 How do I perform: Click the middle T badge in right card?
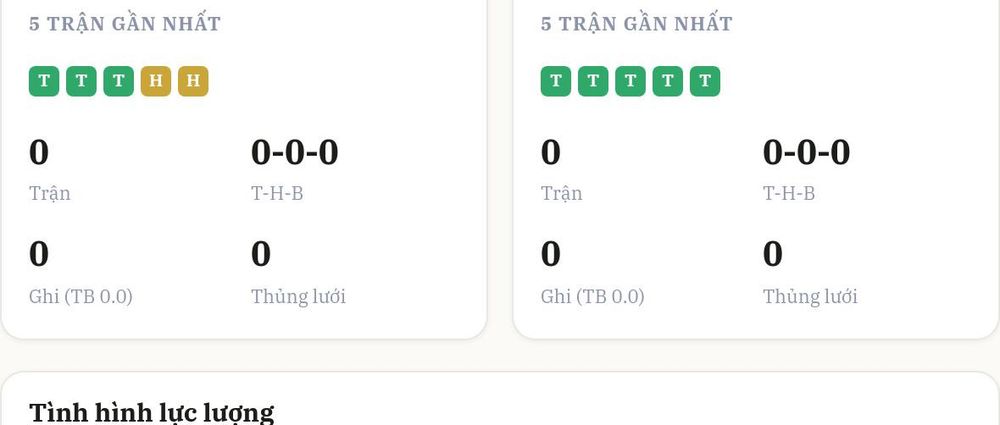[630, 81]
